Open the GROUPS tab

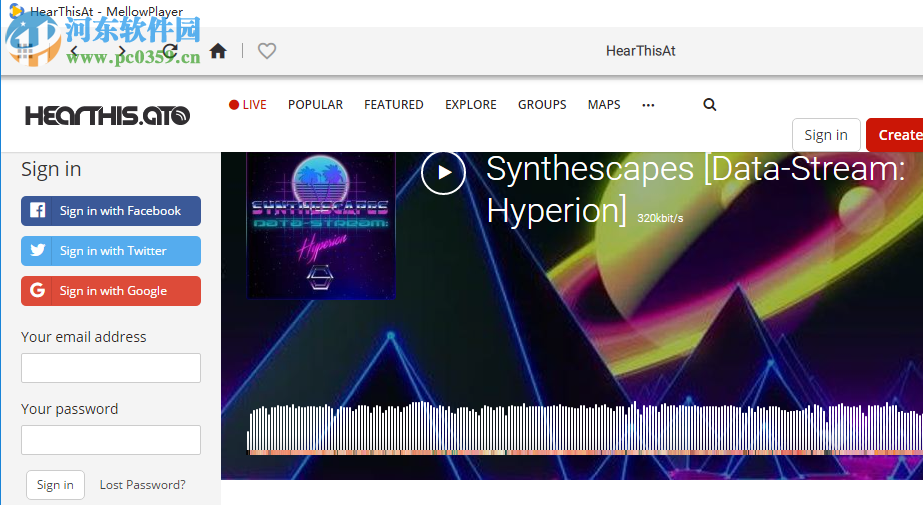point(542,105)
